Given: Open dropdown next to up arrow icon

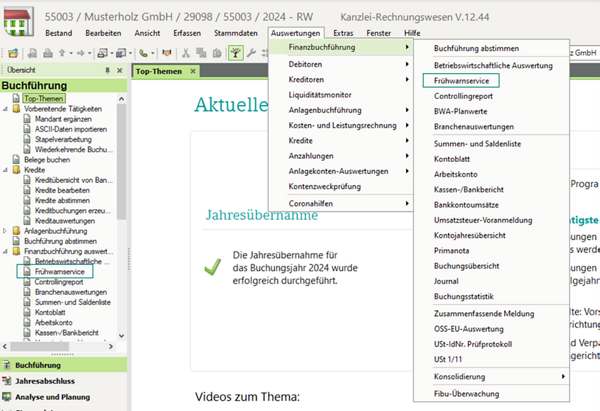Looking at the screenshot, I should (71, 53).
